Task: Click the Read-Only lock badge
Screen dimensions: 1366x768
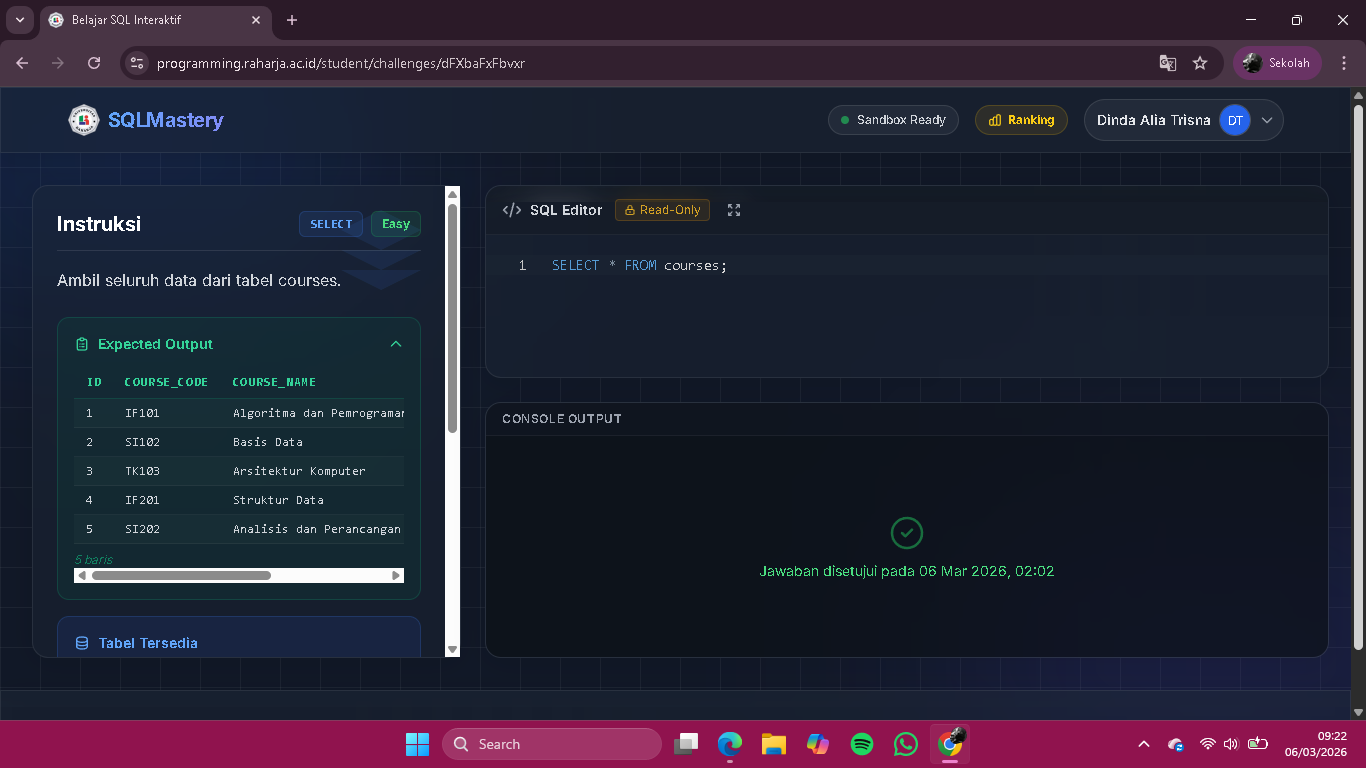Action: click(662, 210)
